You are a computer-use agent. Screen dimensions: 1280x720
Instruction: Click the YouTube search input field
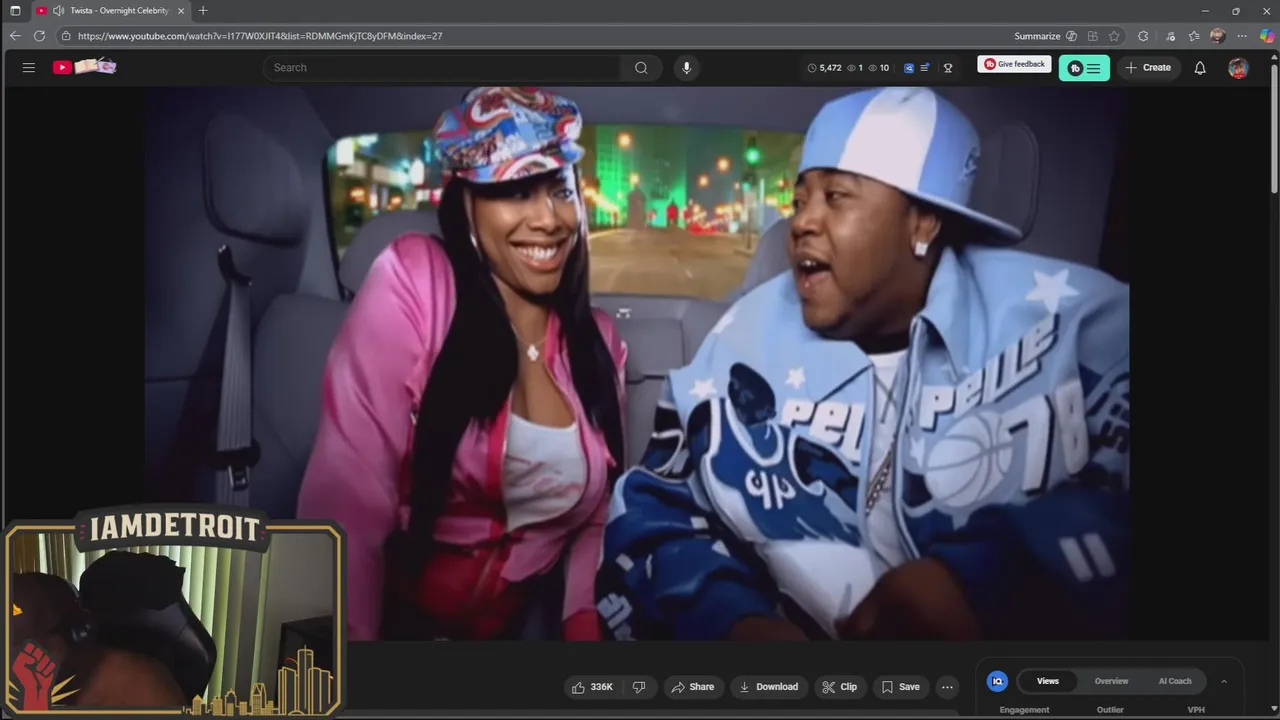[441, 68]
